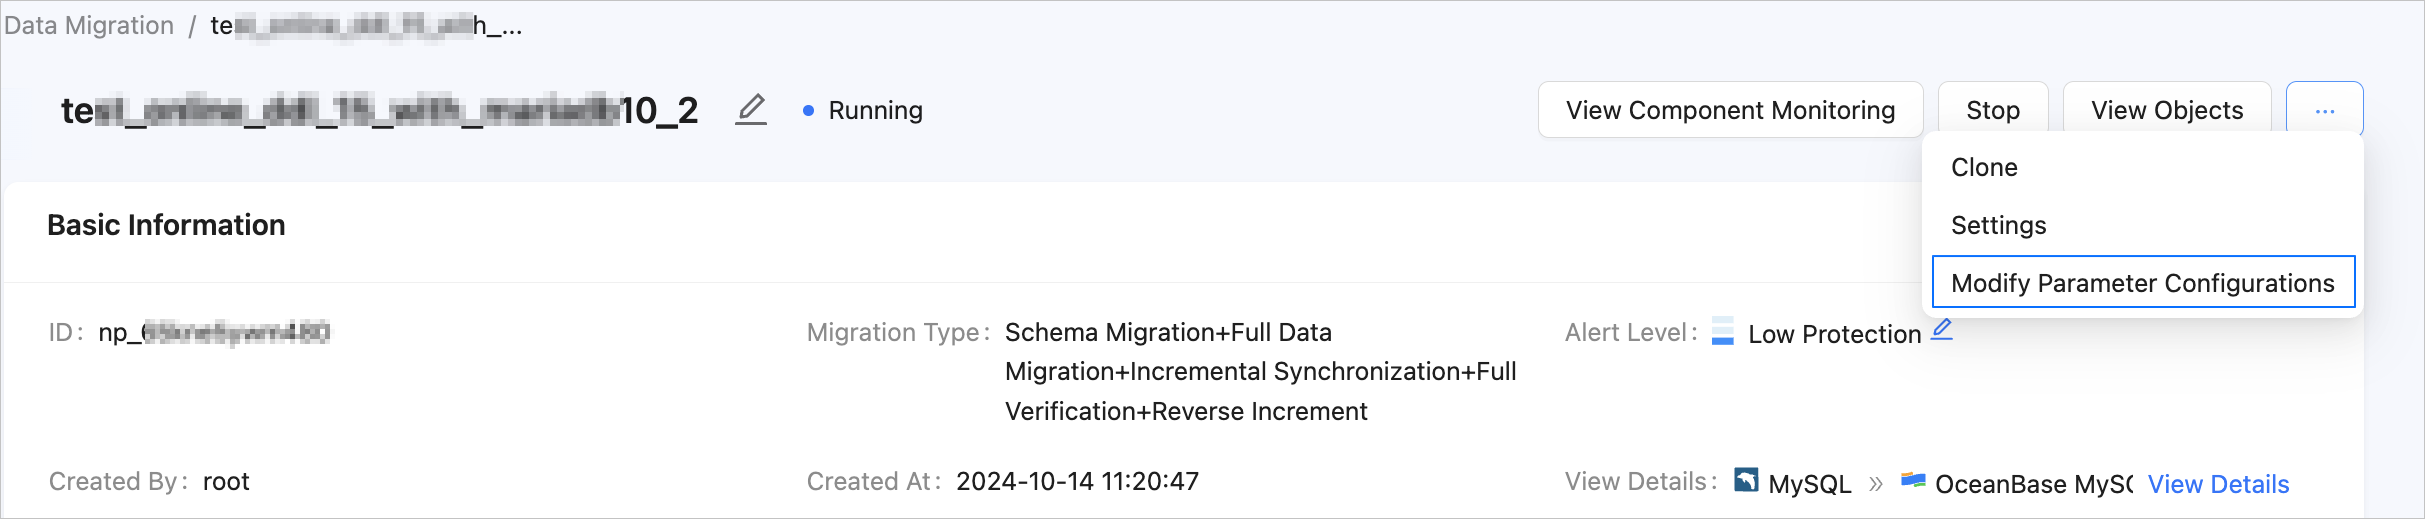Click the blue Running status dot

click(x=808, y=111)
